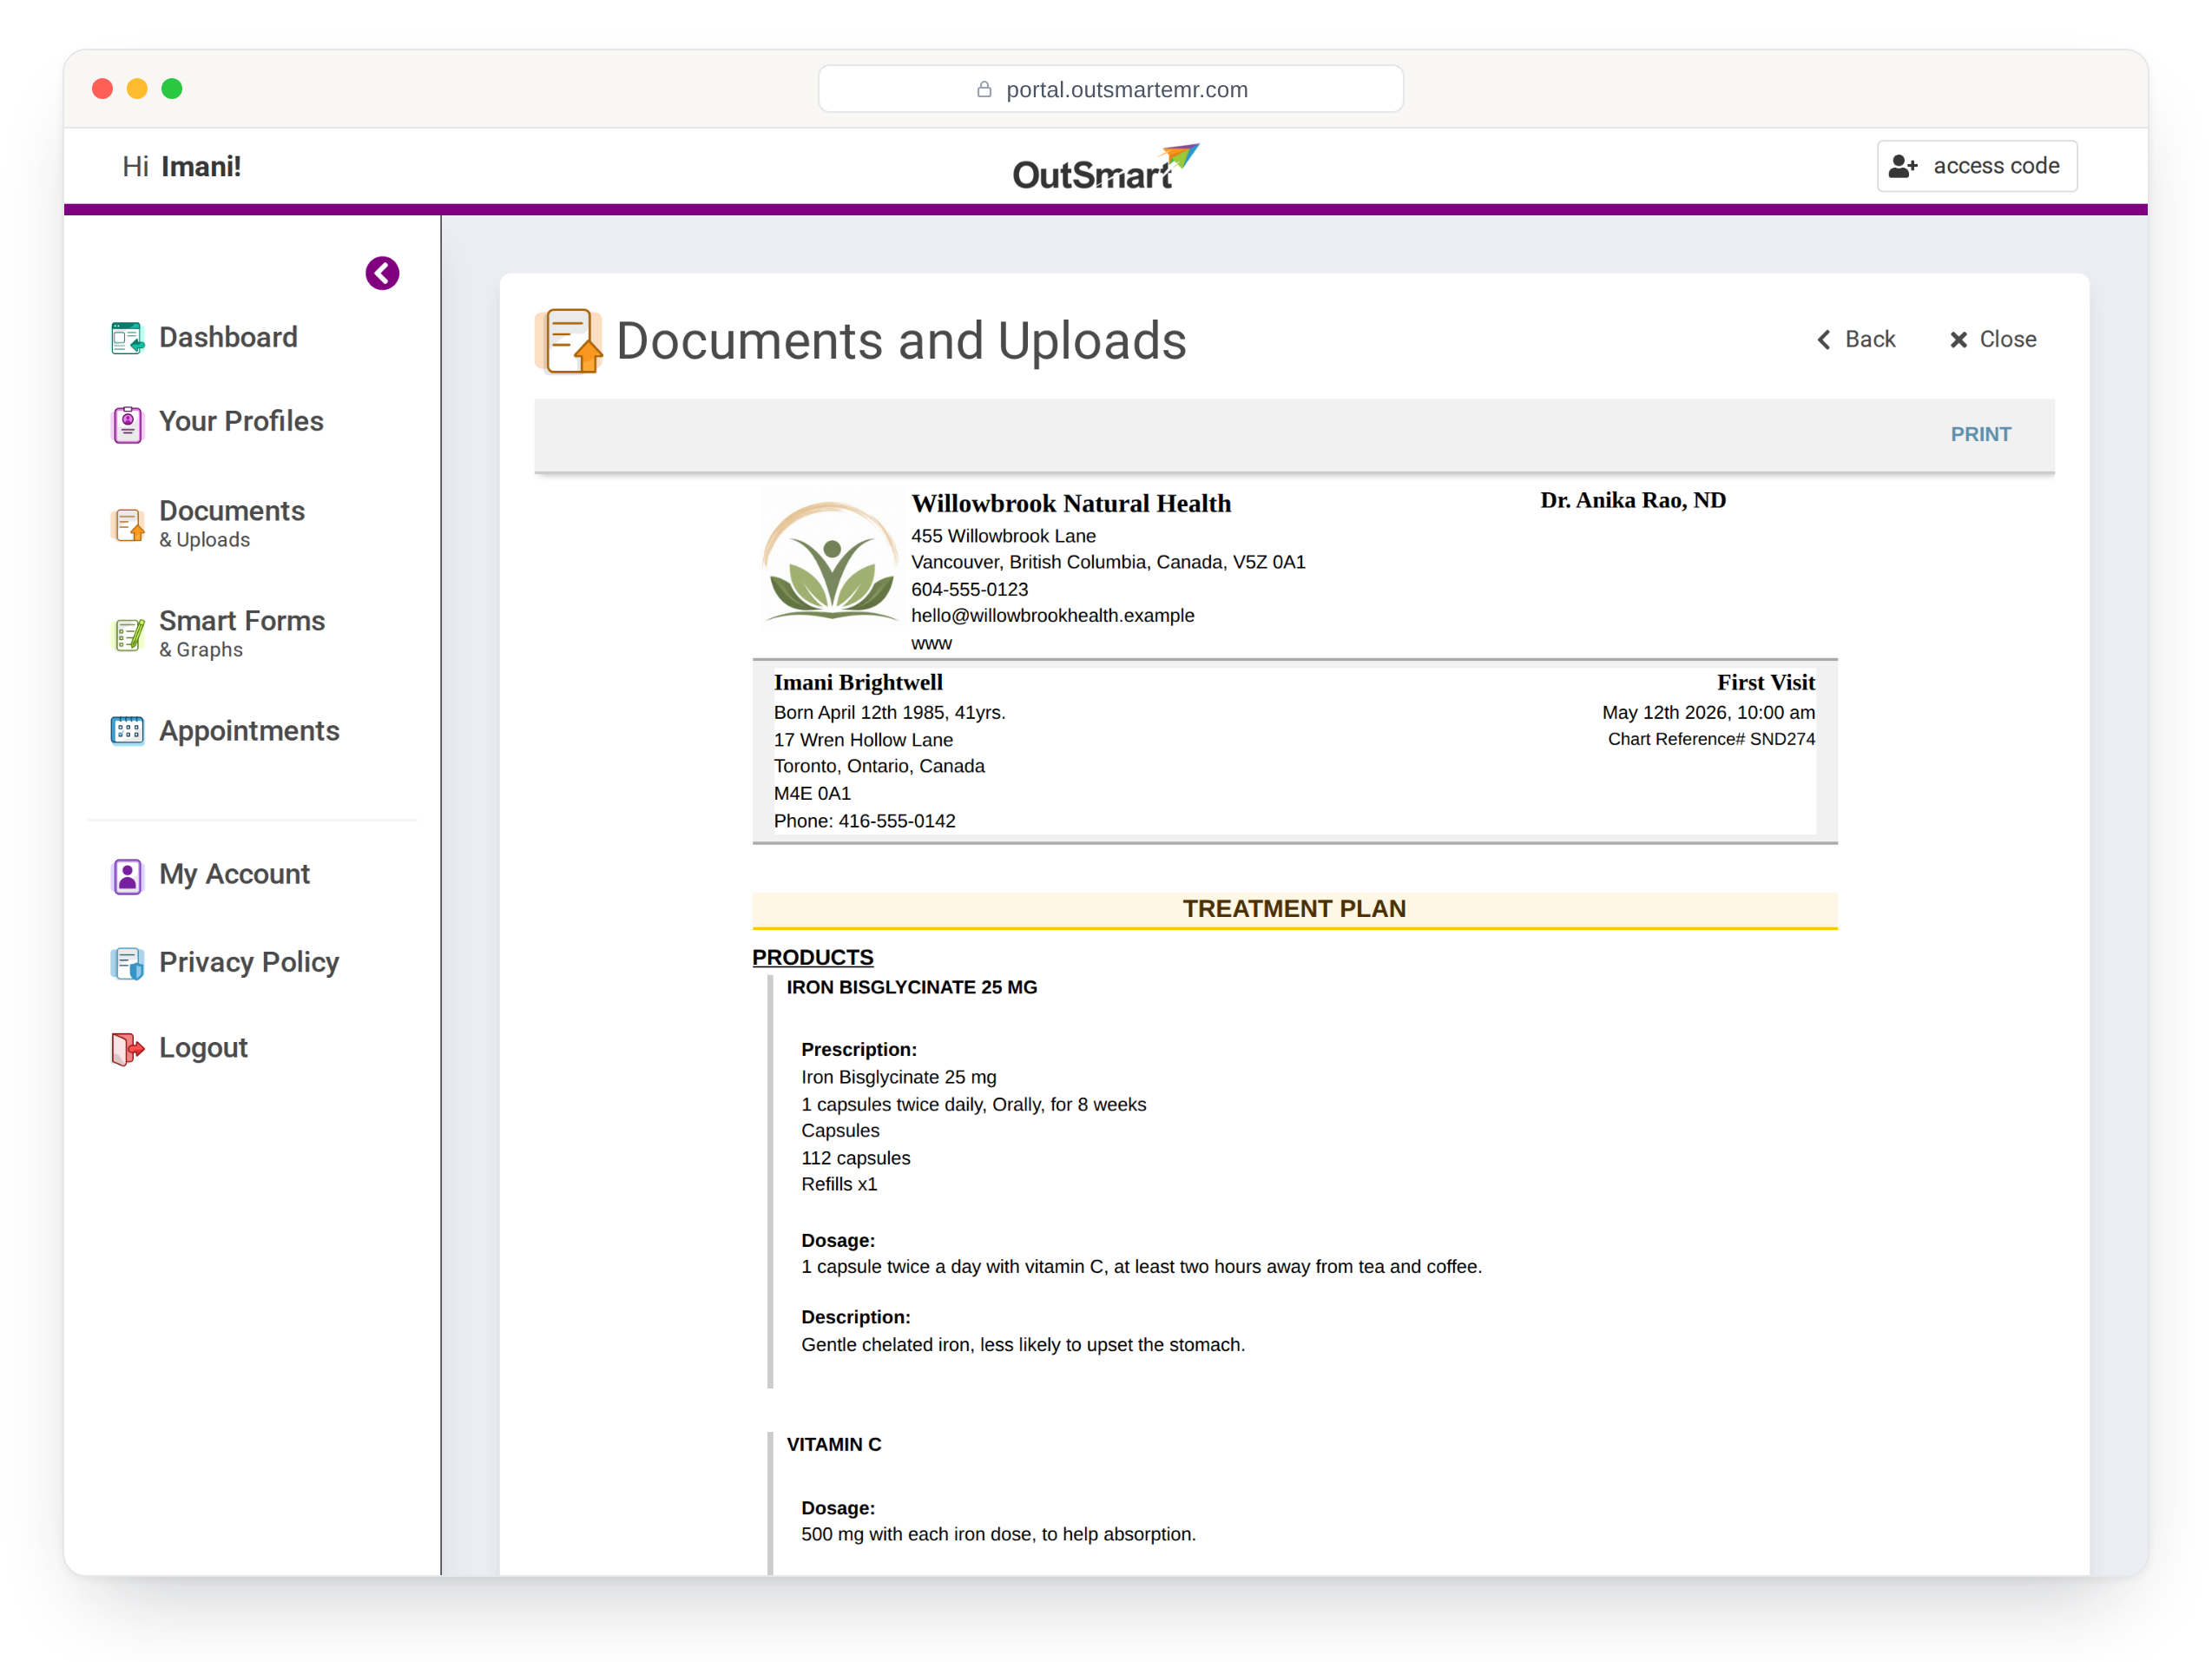The image size is (2212, 1662).
Task: Click the clinic email hello@willowbrookhealth.example
Action: (x=1052, y=616)
